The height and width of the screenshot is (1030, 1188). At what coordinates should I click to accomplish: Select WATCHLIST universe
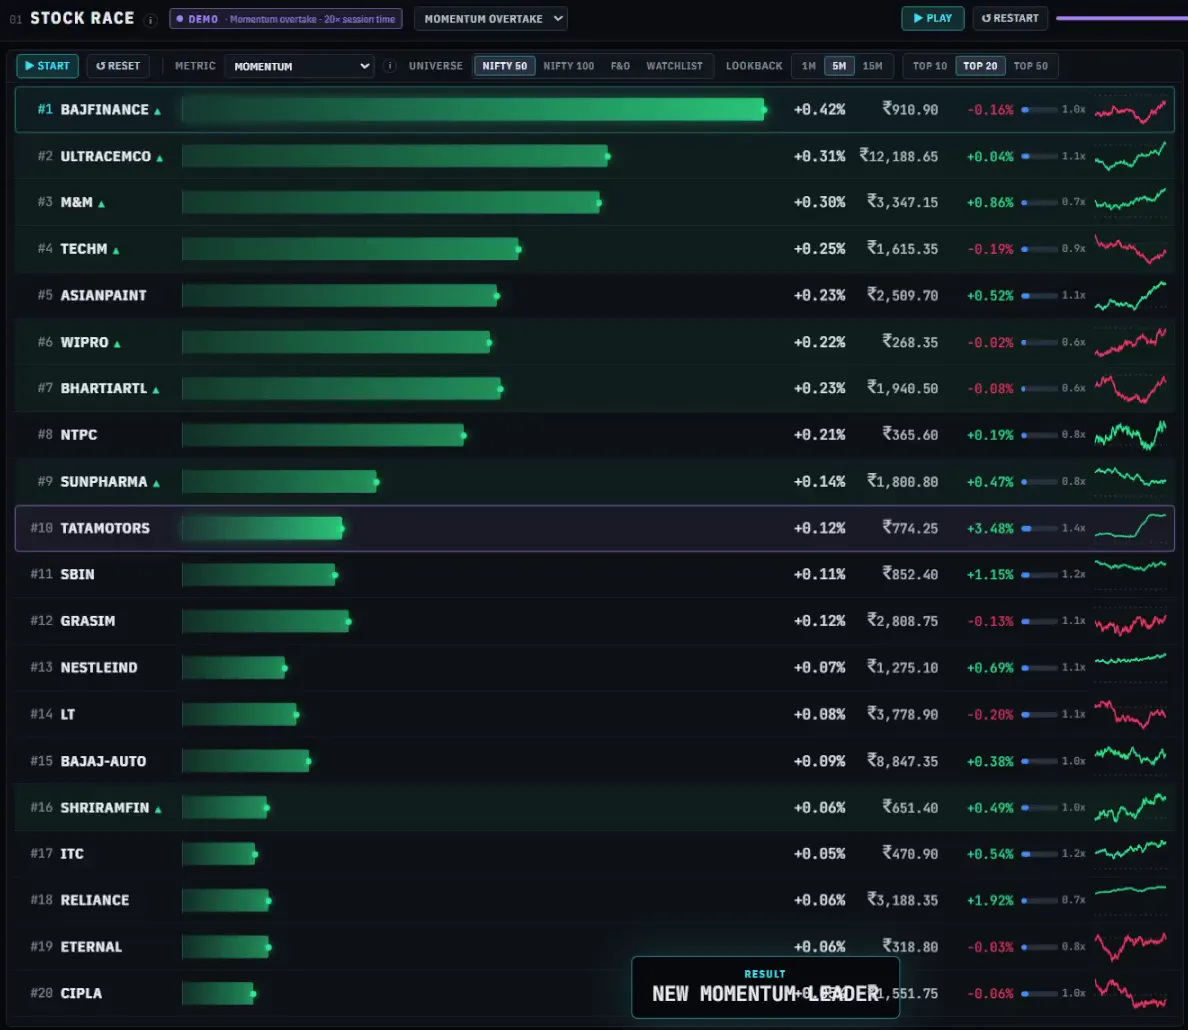click(674, 66)
